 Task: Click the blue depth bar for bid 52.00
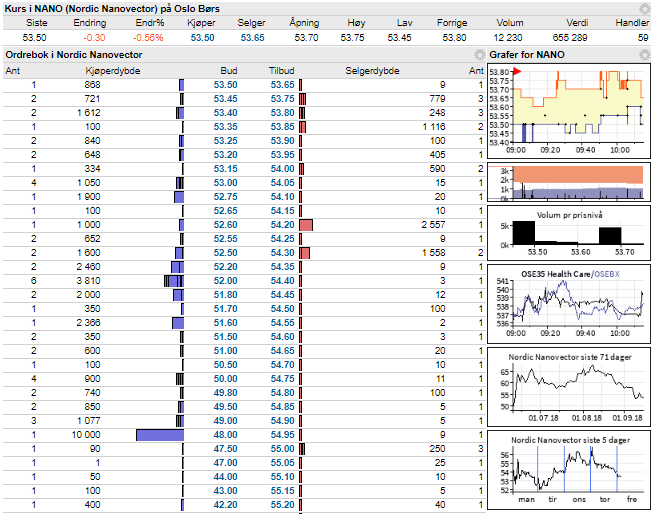point(174,281)
